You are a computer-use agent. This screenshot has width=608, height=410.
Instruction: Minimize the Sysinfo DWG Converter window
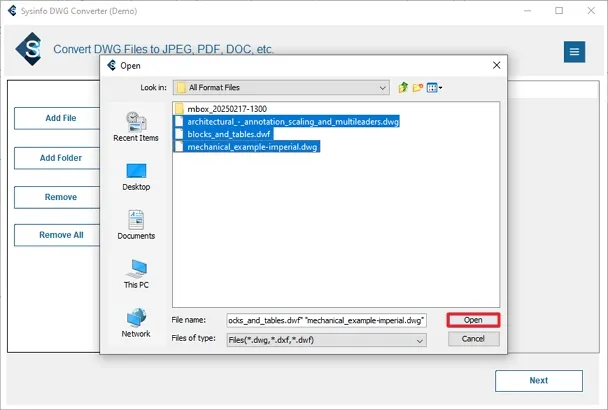pos(527,10)
